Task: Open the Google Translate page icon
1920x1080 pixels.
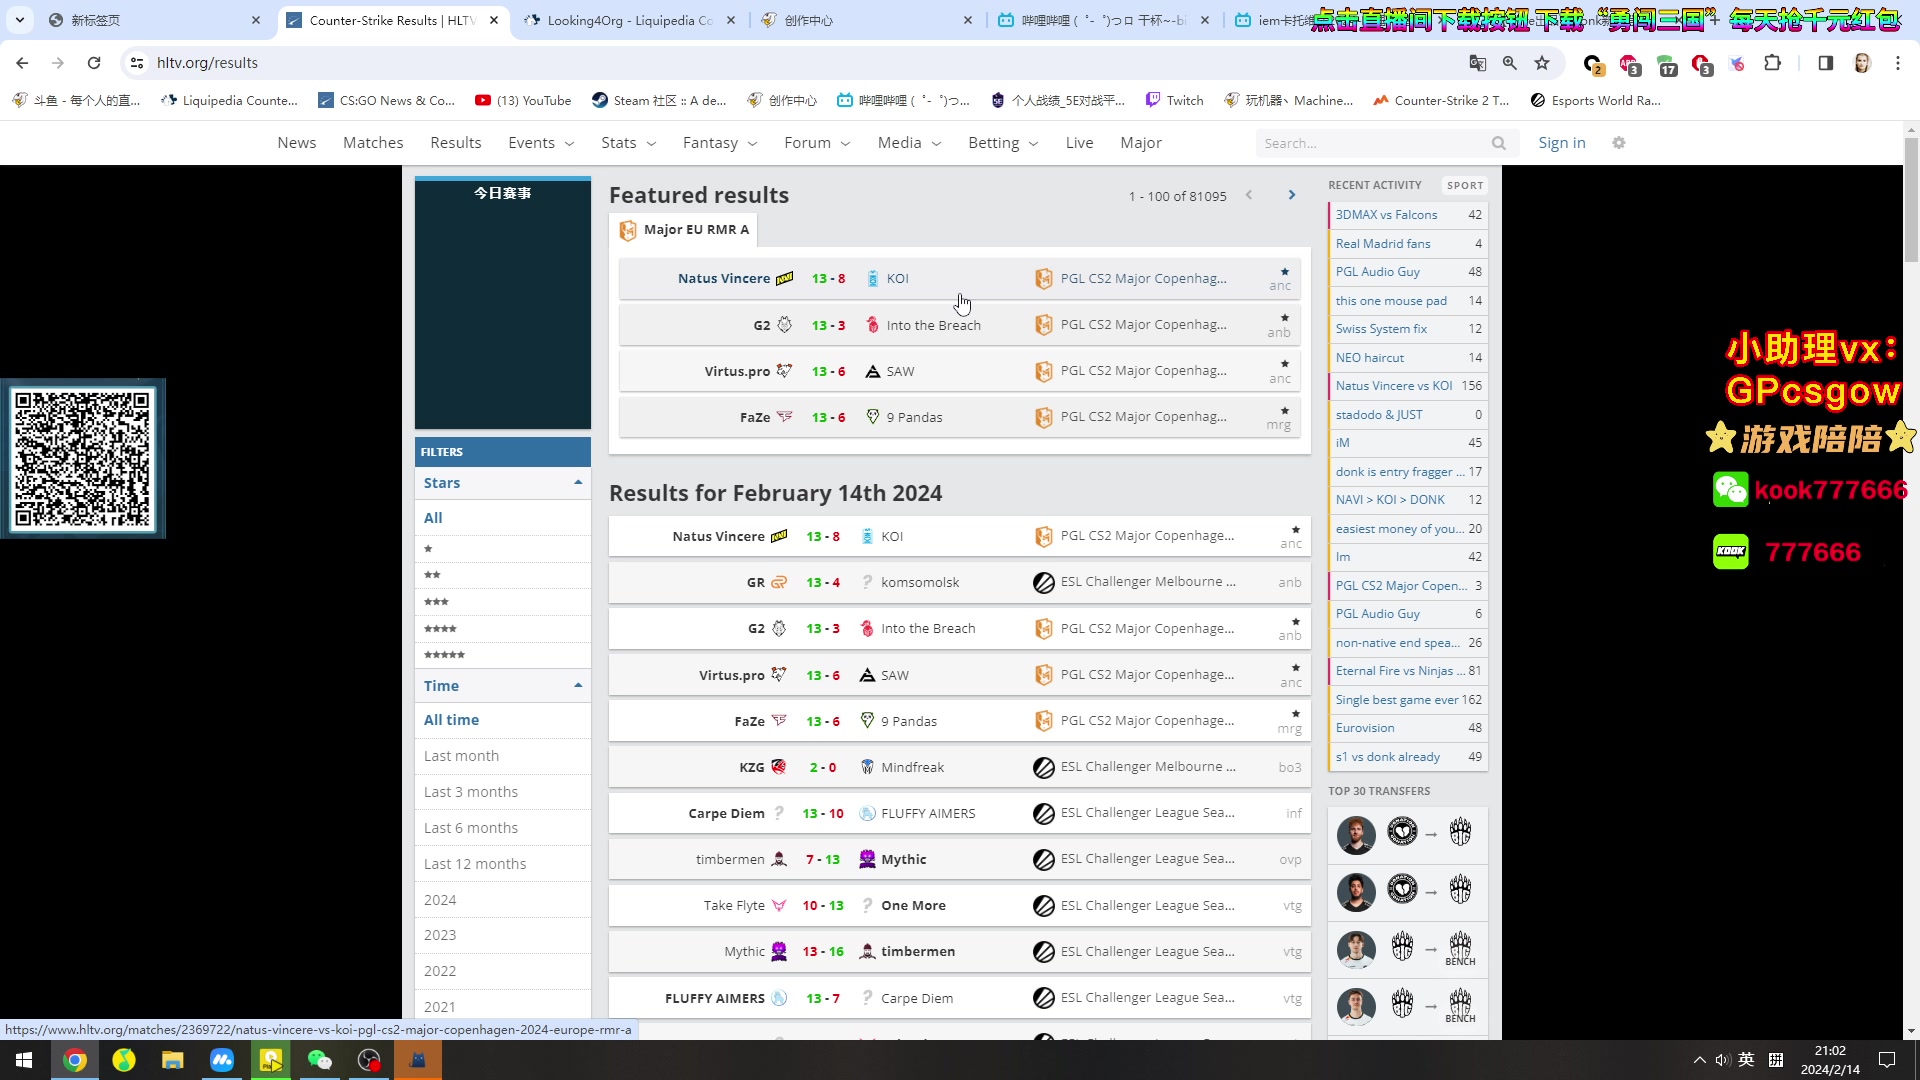Action: point(1478,63)
